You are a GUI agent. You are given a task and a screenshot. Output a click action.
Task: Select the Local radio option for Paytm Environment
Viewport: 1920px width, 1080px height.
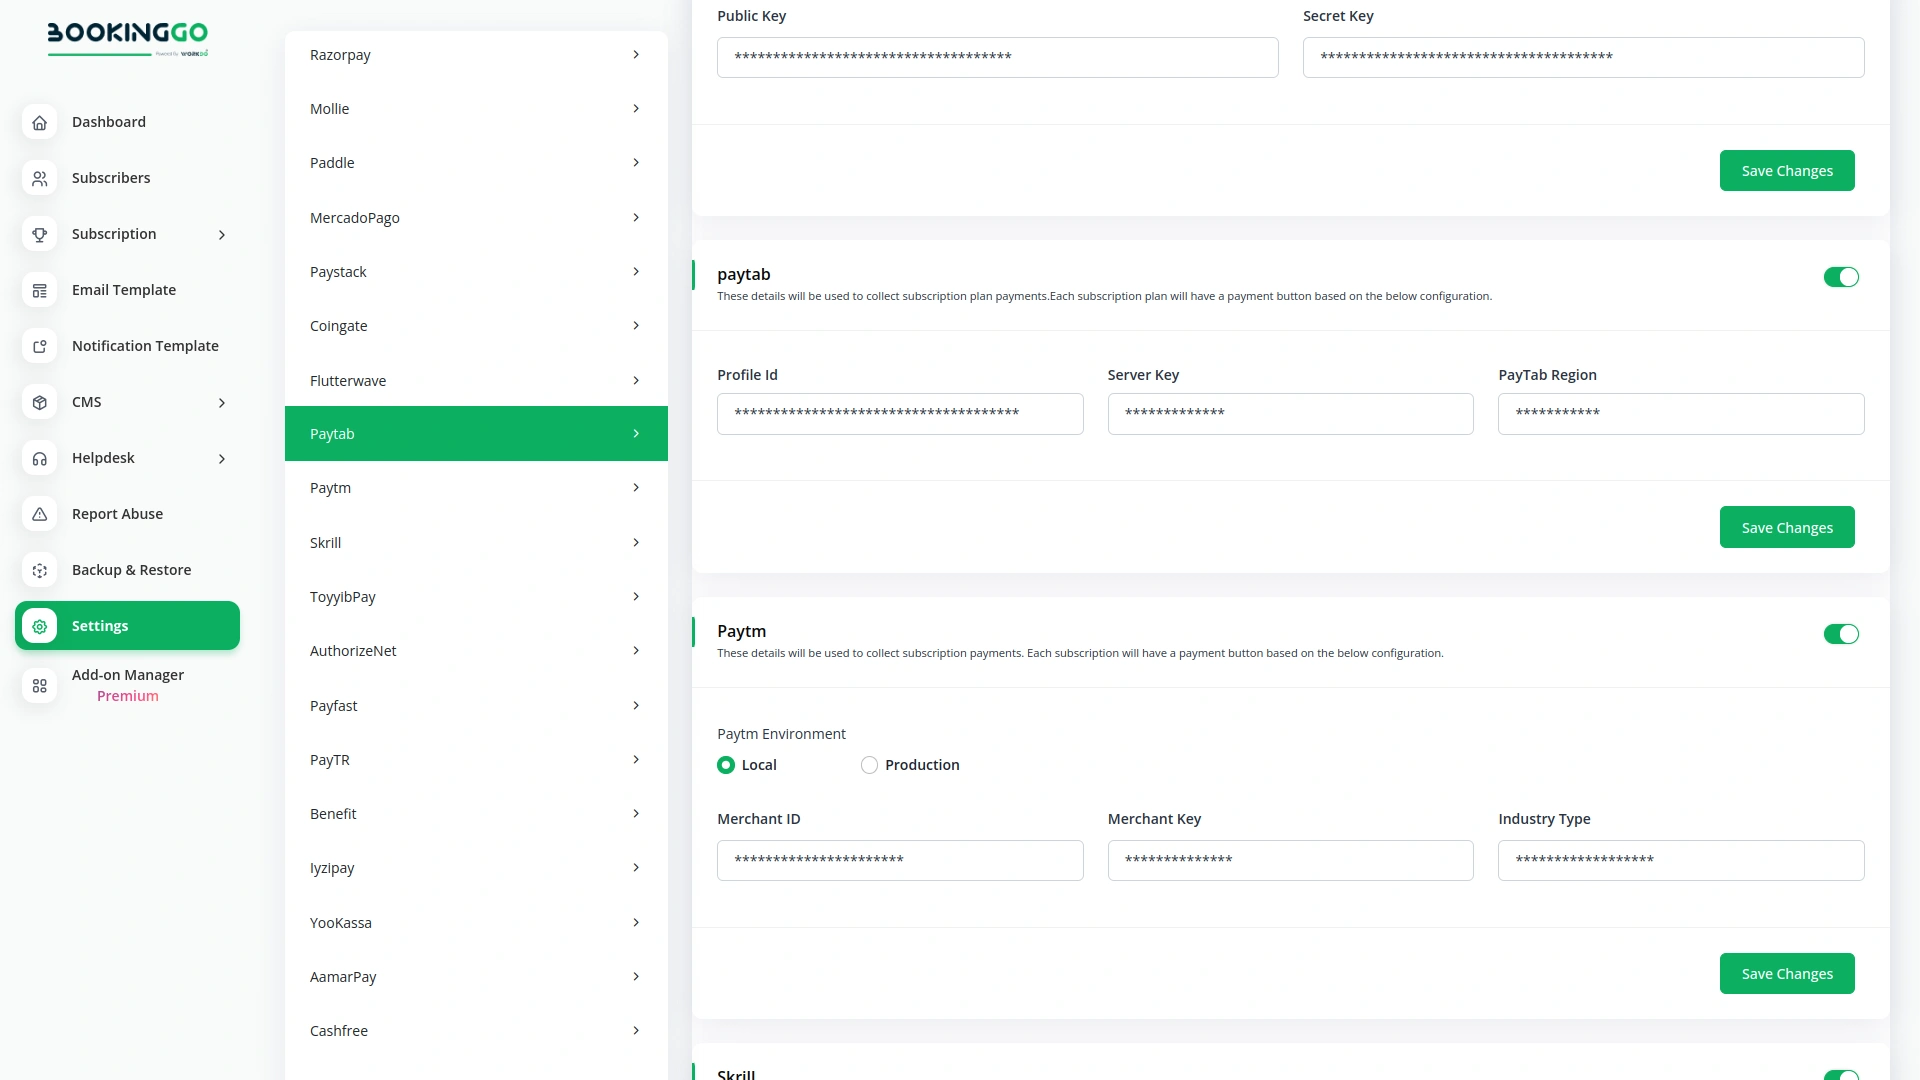click(726, 764)
